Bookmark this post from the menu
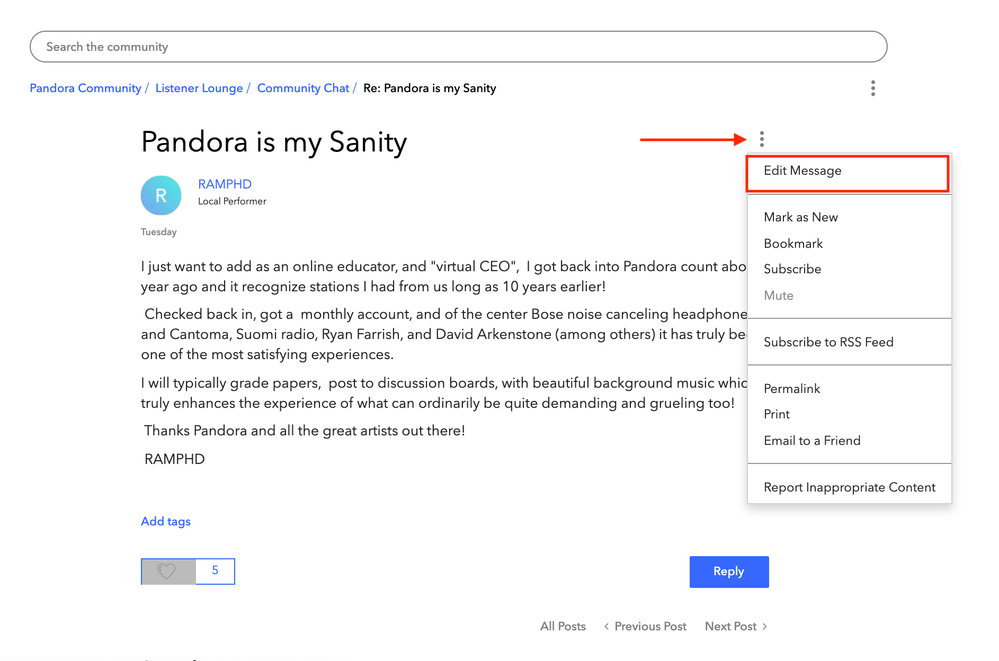Screen dimensions: 999x661 coord(793,243)
